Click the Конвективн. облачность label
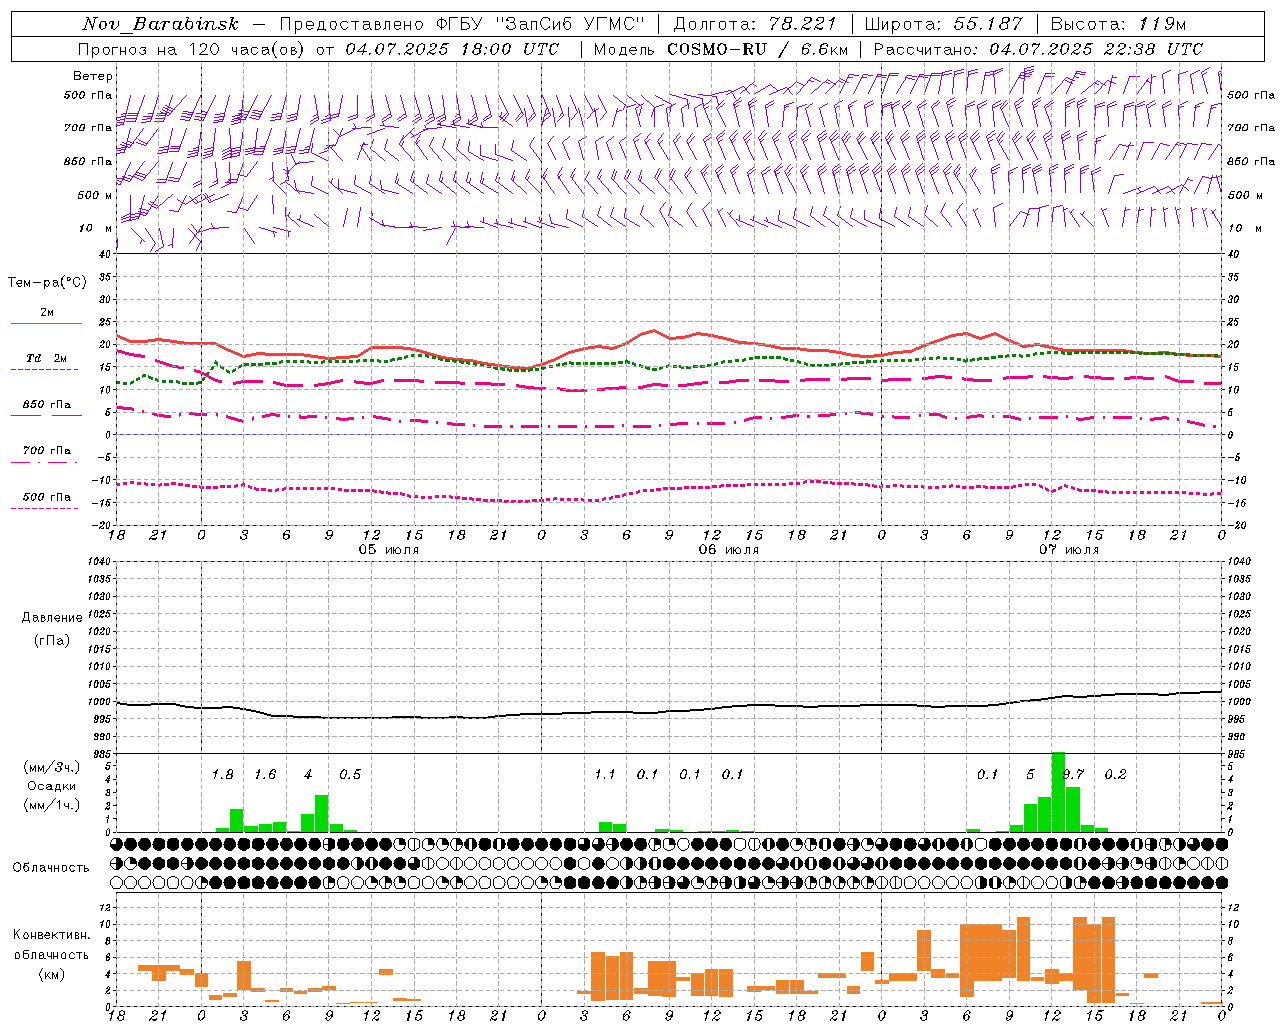This screenshot has width=1280, height=1024. [x=51, y=945]
